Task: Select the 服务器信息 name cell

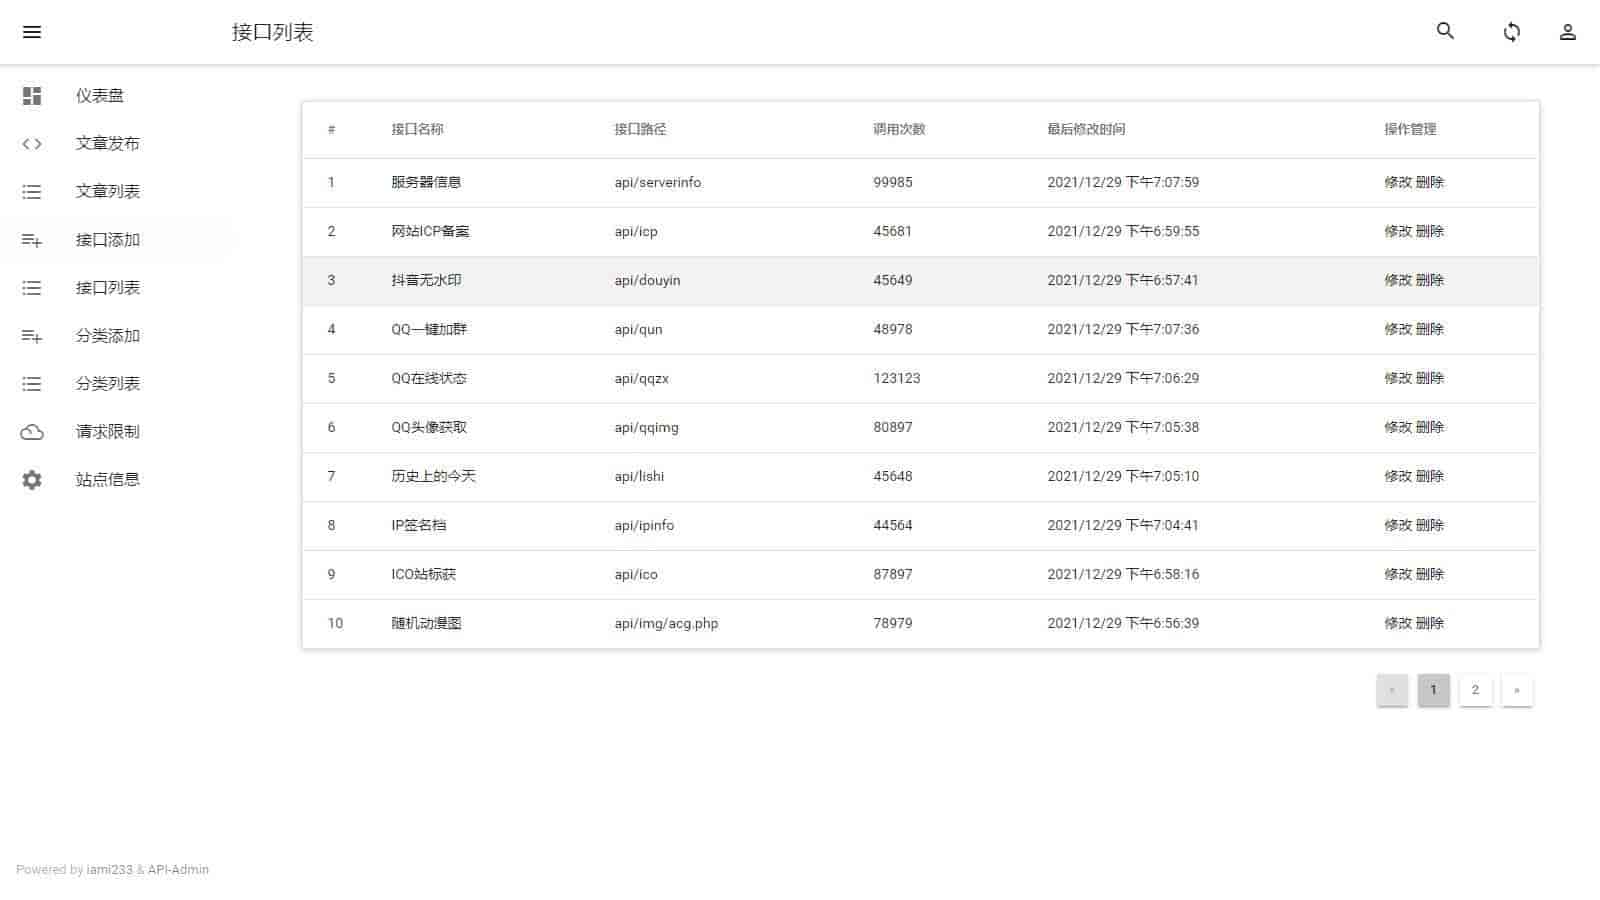Action: [x=426, y=182]
